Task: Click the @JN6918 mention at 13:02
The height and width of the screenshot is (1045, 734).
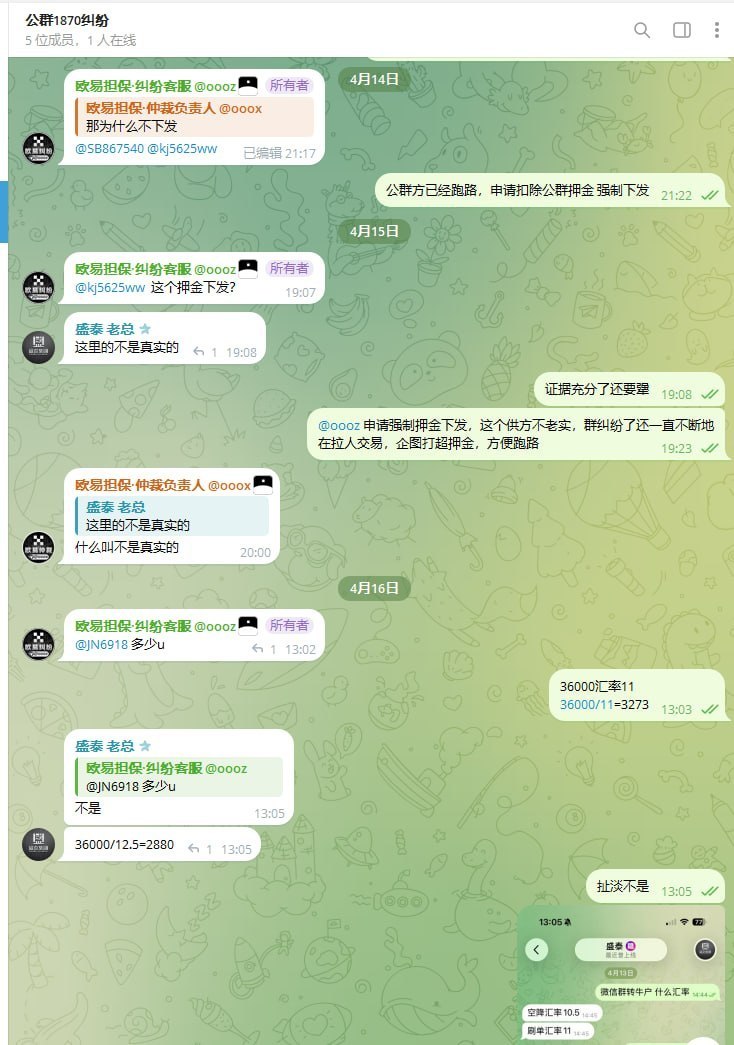Action: coord(101,644)
